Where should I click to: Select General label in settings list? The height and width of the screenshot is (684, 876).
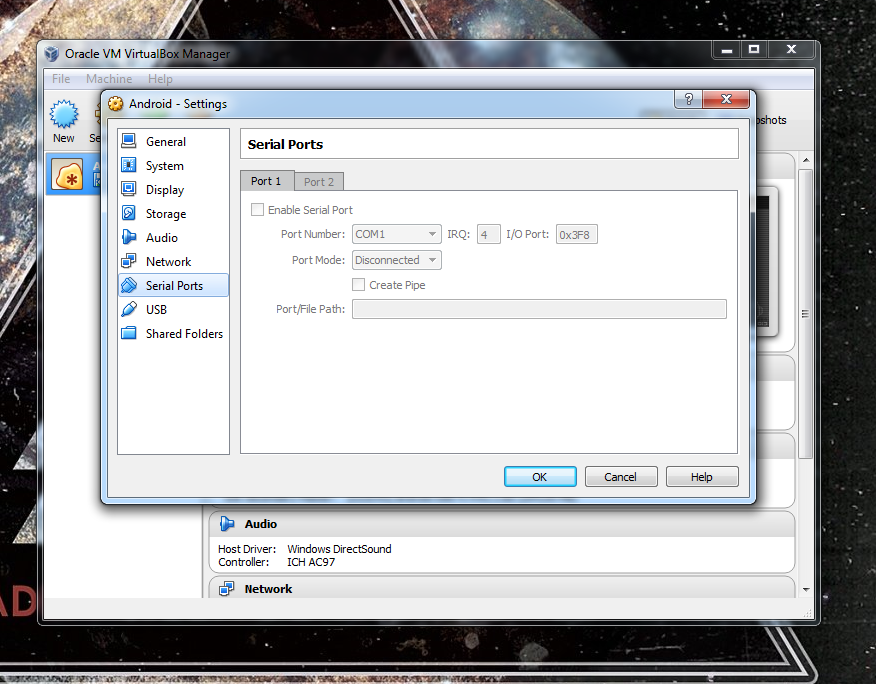pos(166,141)
